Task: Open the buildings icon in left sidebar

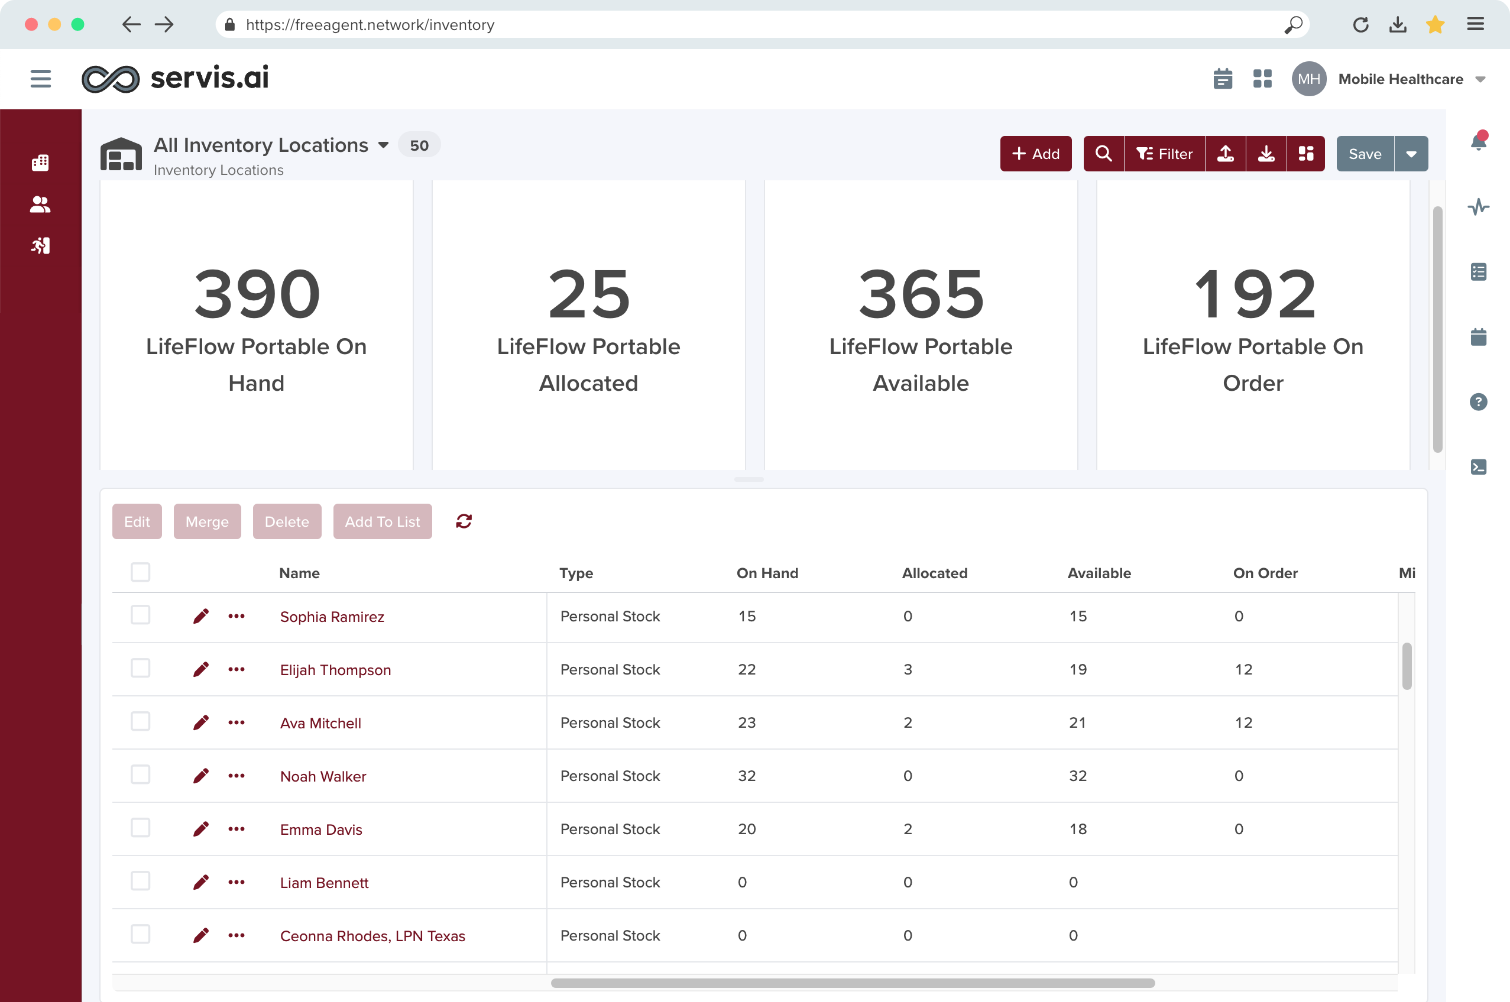Action: 41,163
